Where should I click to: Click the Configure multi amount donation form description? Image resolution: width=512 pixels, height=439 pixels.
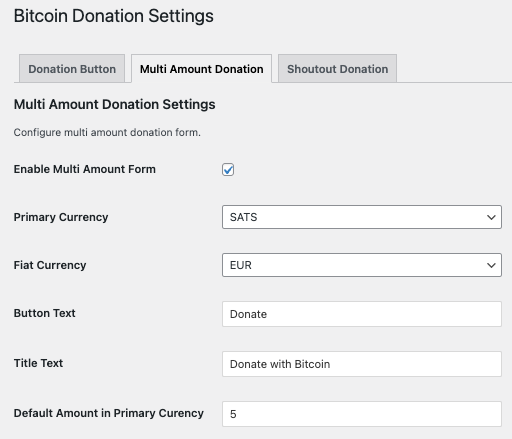coord(107,132)
